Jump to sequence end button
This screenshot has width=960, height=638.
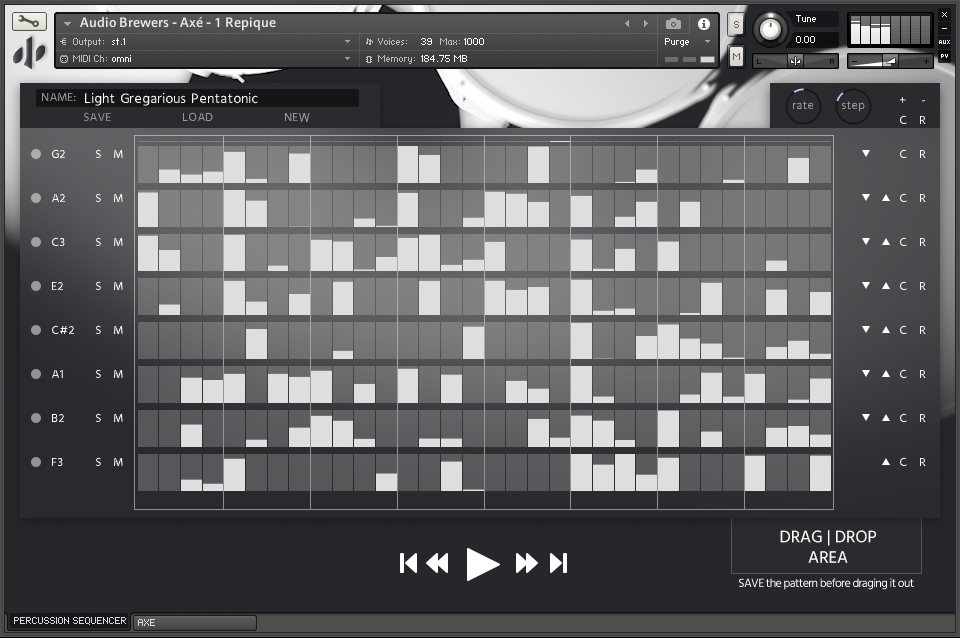pyautogui.click(x=558, y=563)
